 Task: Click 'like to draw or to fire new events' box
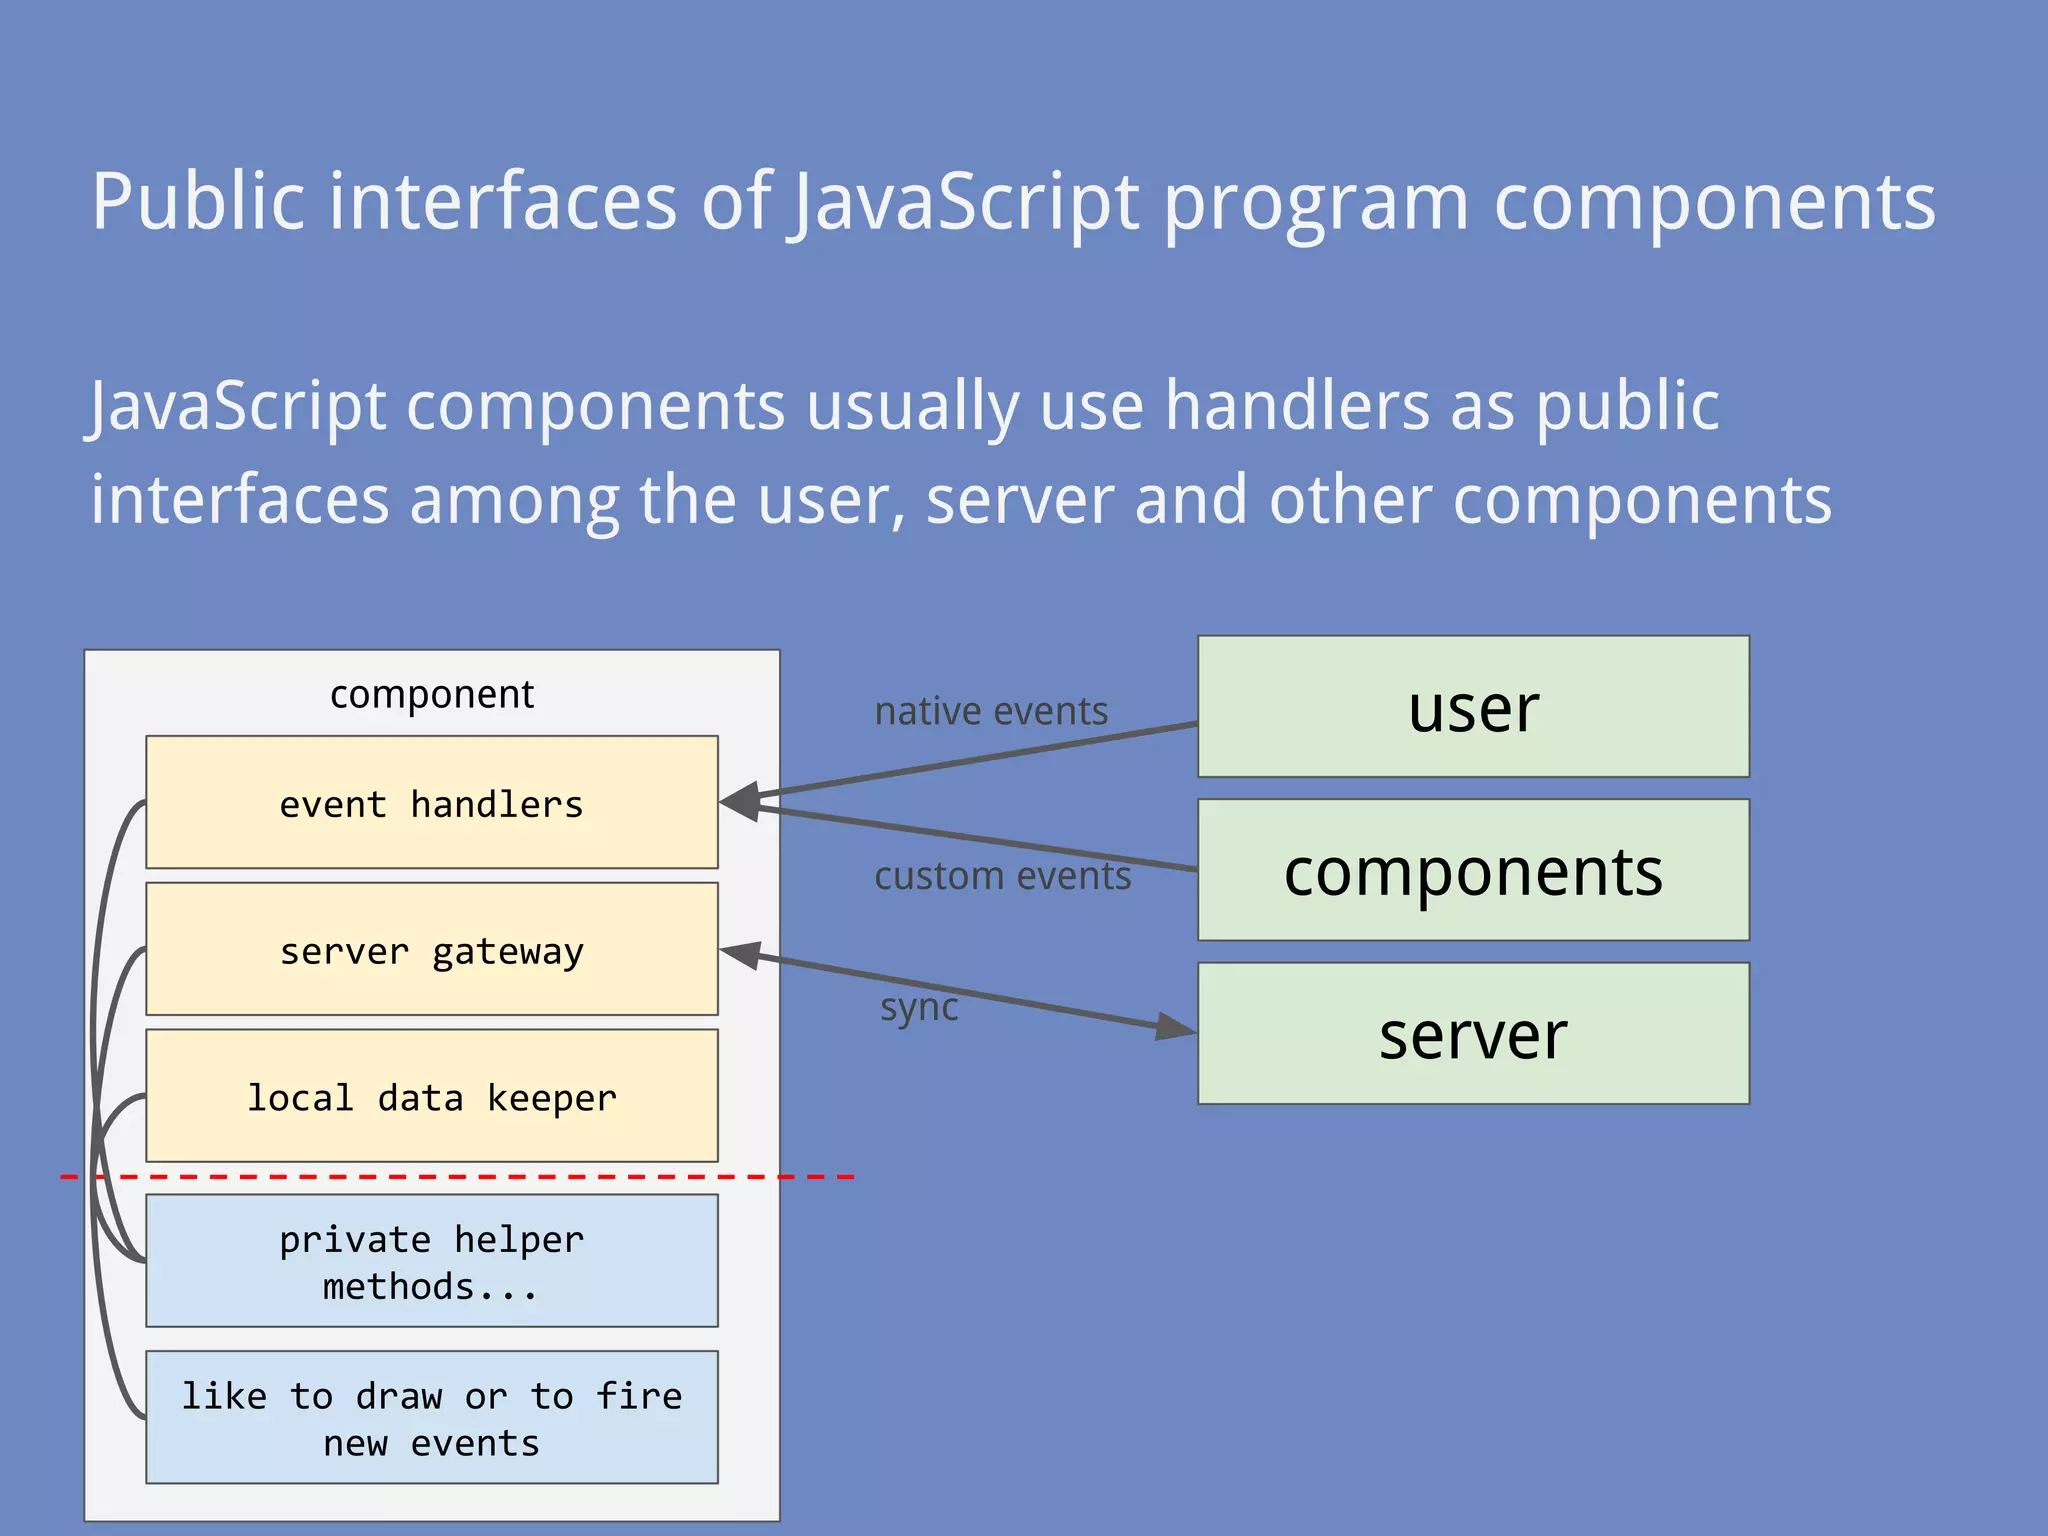(x=431, y=1417)
